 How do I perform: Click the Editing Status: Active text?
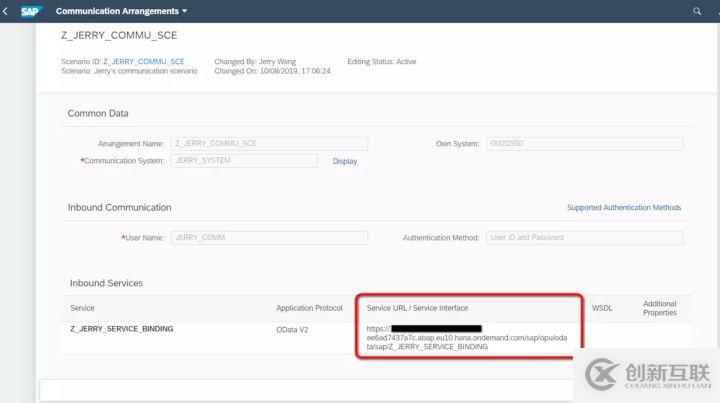click(x=382, y=62)
